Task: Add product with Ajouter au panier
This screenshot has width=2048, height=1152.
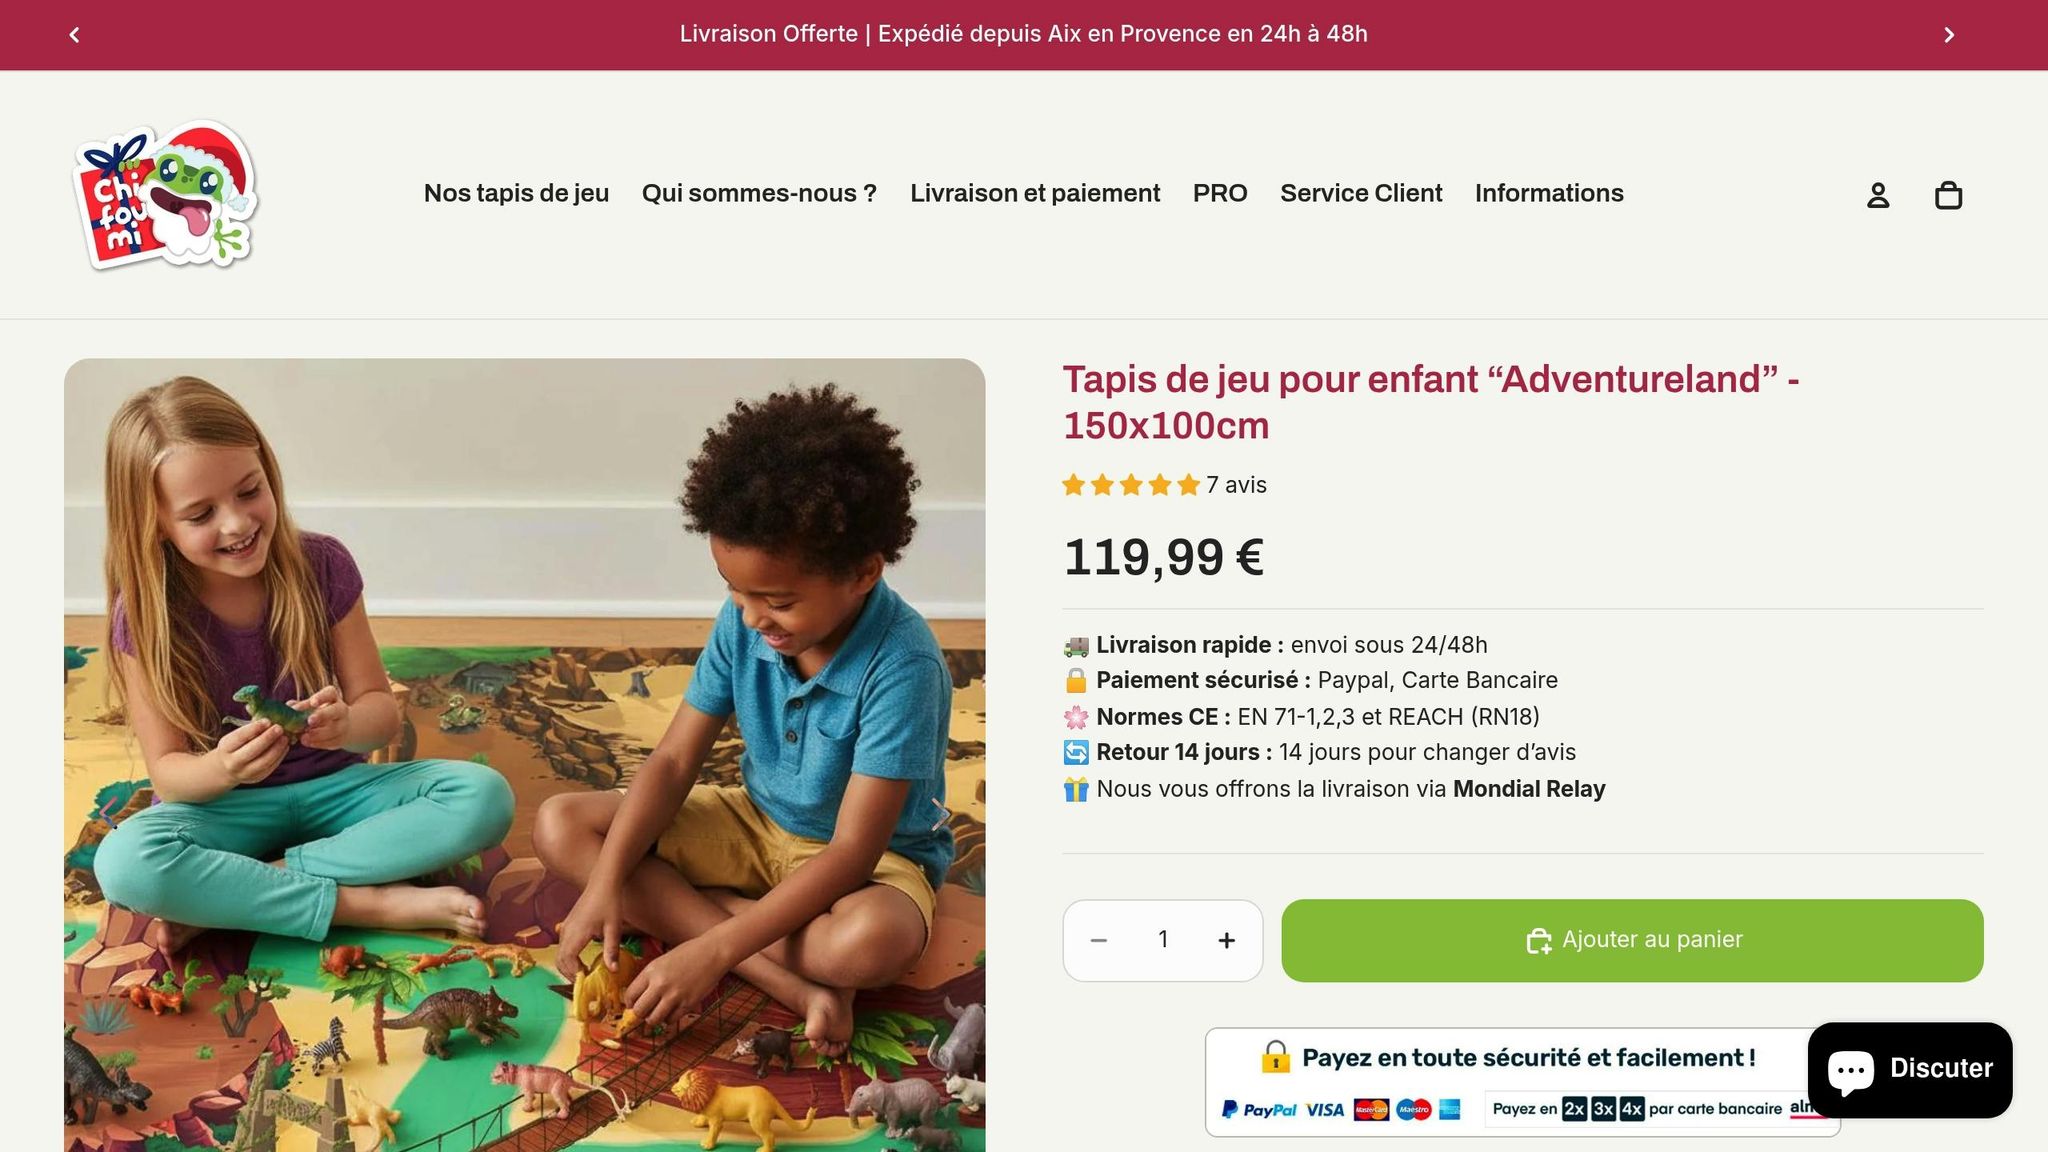Action: (1632, 940)
